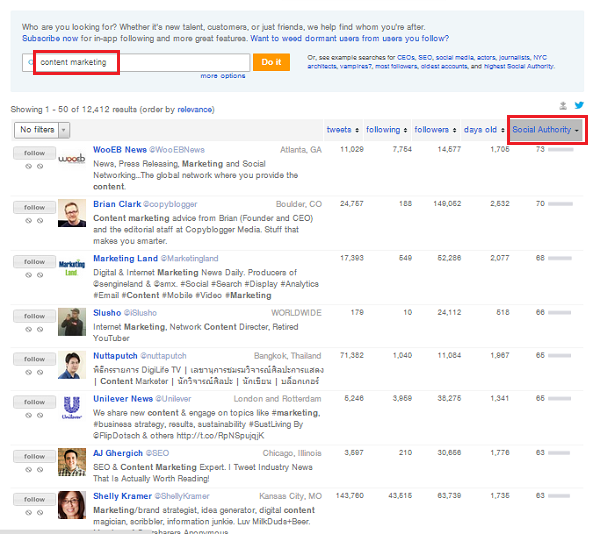
Task: Follow Shelly Kramer
Action: click(34, 500)
